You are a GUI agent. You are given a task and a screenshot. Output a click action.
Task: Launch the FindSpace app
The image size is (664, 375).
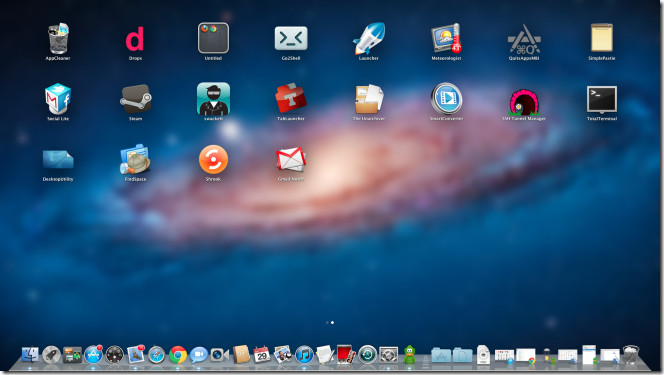pyautogui.click(x=136, y=159)
